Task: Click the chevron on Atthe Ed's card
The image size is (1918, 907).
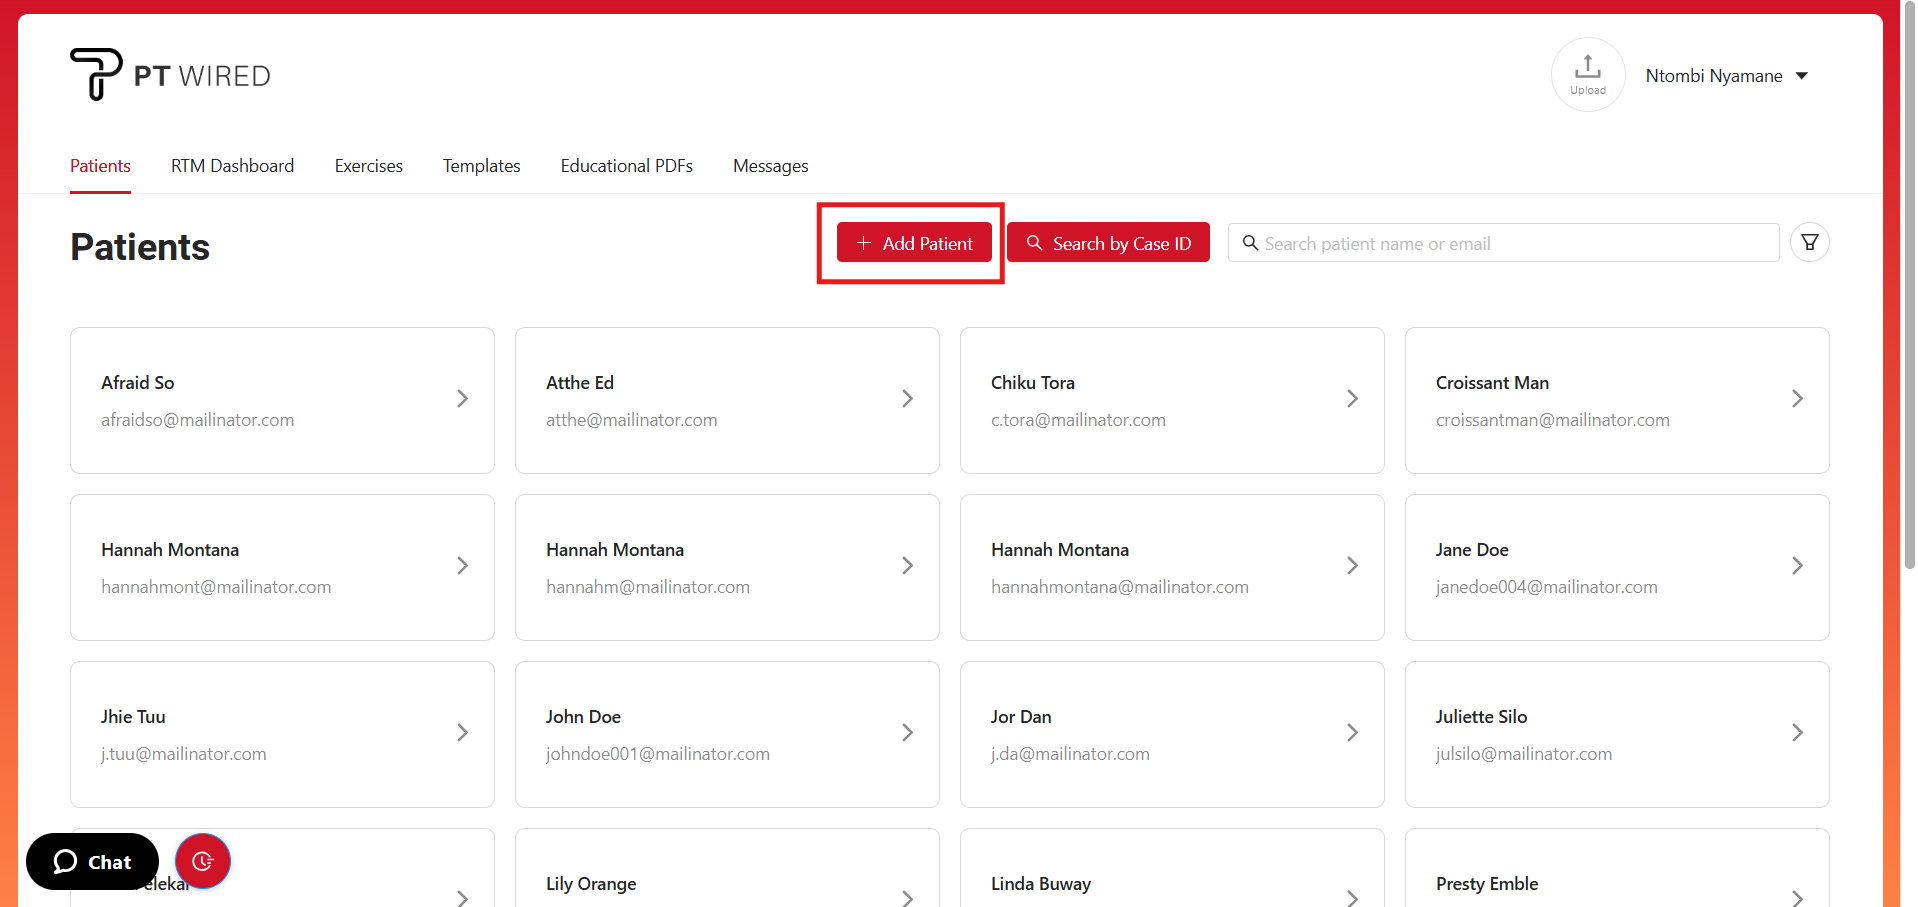Action: 907,399
